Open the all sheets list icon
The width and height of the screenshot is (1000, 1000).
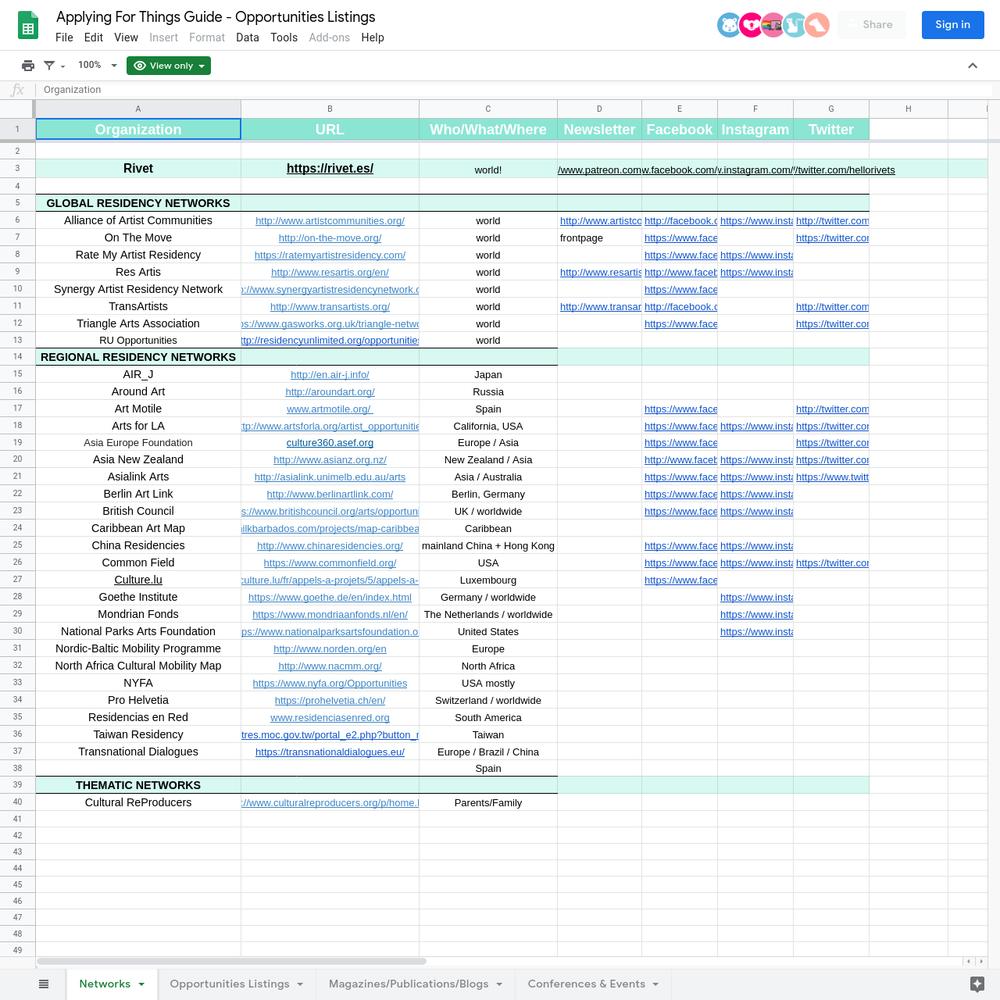[43, 984]
